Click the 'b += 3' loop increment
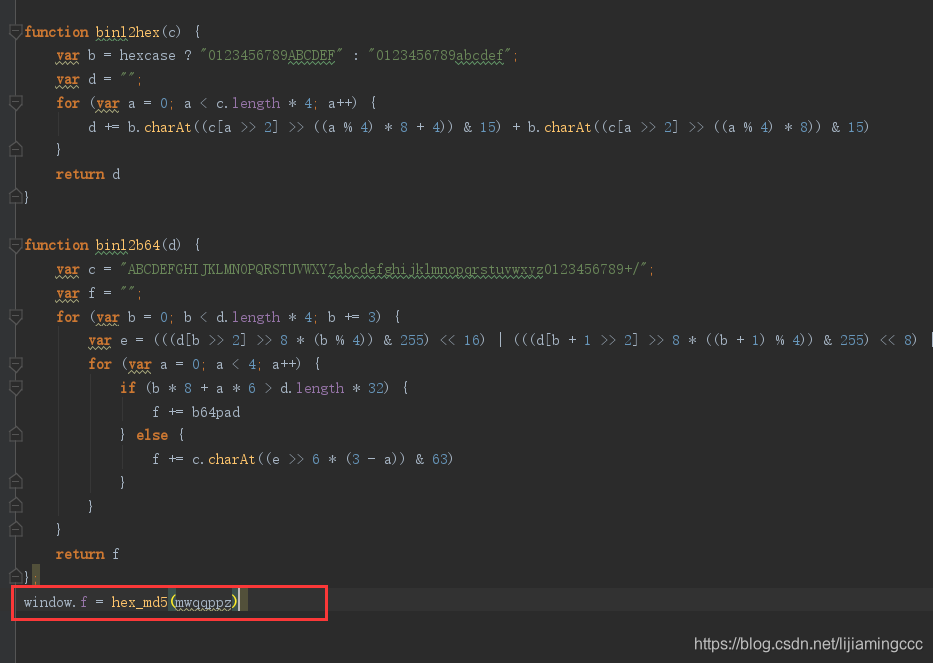Screen dimensions: 933x663 (x=353, y=317)
